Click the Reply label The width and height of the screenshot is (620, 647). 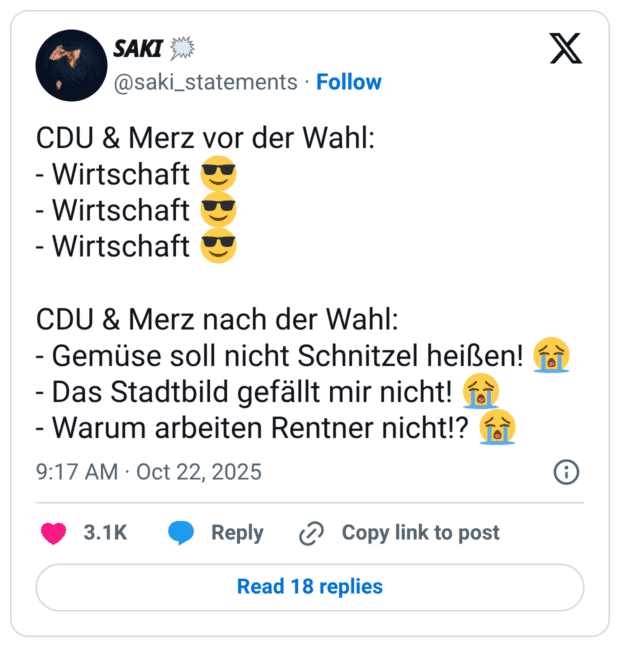coord(237,533)
